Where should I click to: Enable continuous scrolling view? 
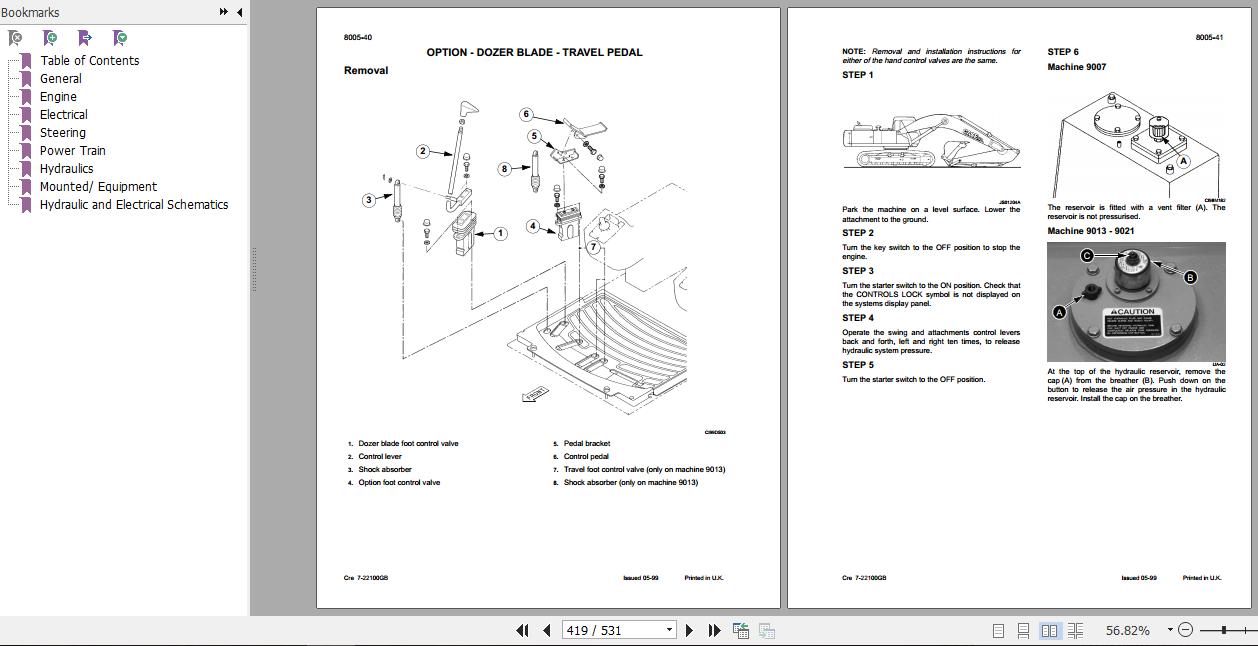[1021, 630]
